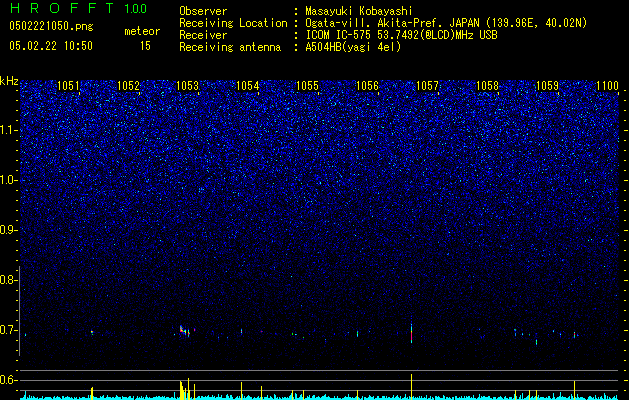This screenshot has height=400, width=629.
Task: Click the 0.9 frequency axis label
Action: pyautogui.click(x=7, y=230)
